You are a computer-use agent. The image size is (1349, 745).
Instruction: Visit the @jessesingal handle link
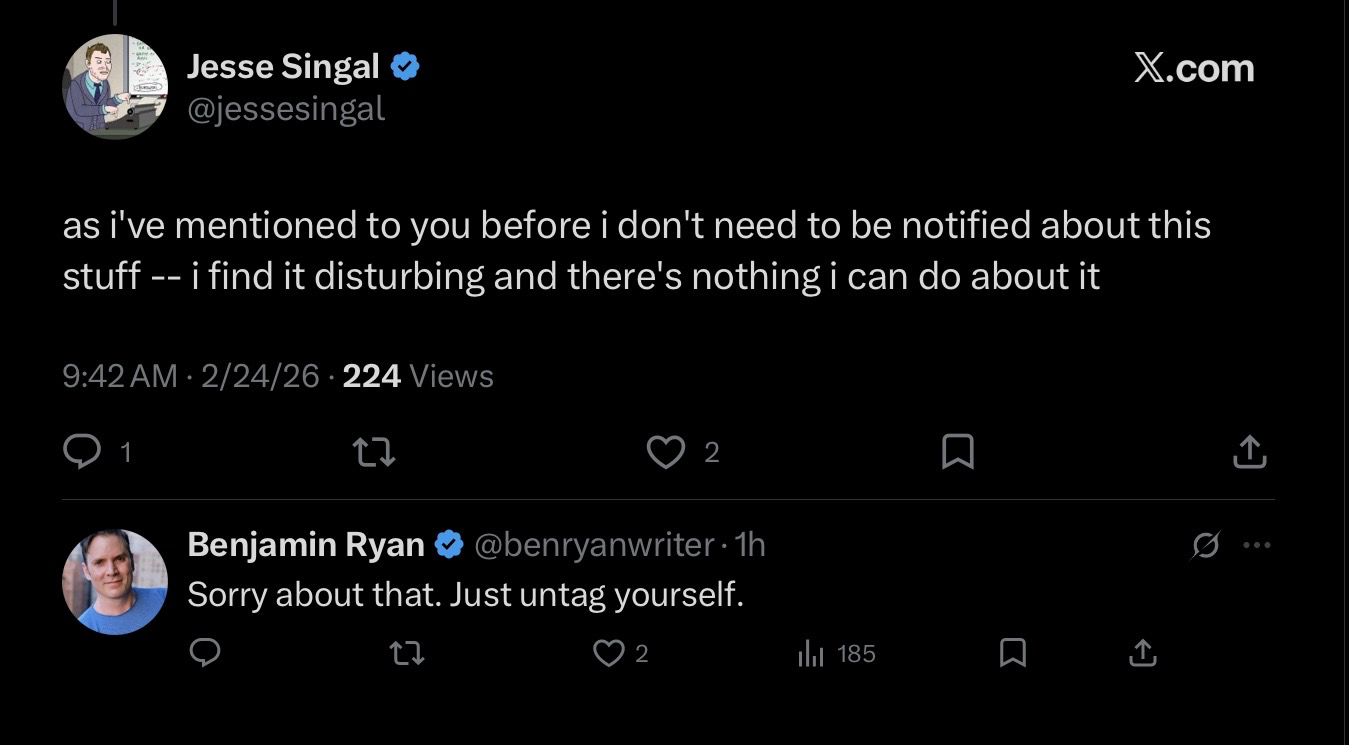click(x=286, y=108)
